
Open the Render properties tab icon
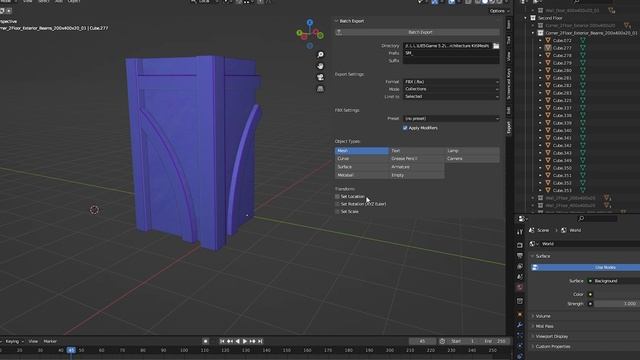520,245
